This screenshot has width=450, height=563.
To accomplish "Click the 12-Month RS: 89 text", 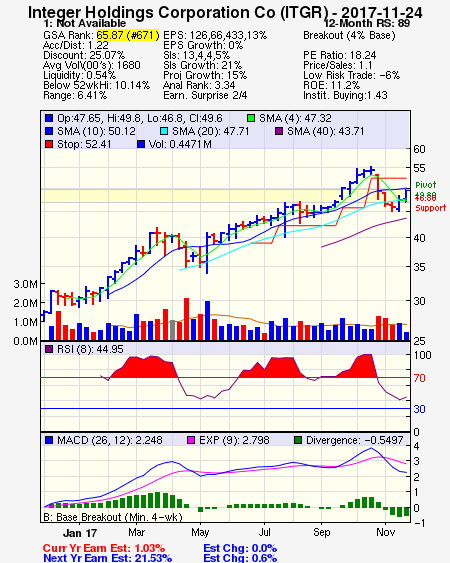I will pyautogui.click(x=367, y=23).
